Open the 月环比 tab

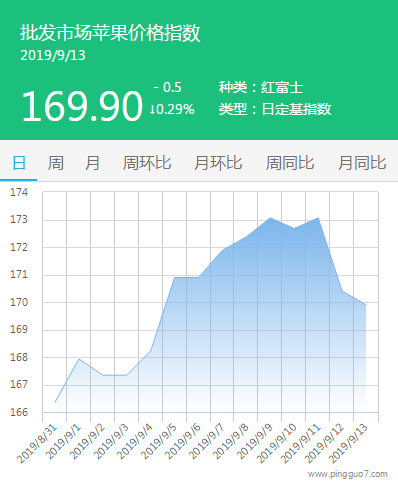pyautogui.click(x=218, y=163)
